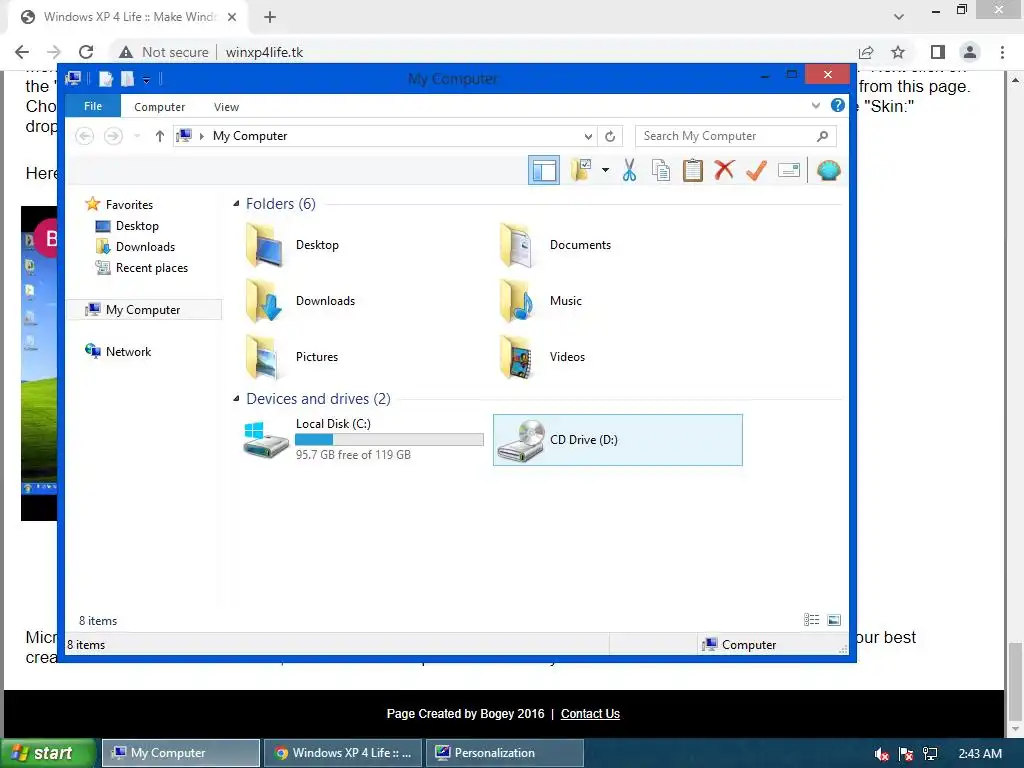This screenshot has height=768, width=1024.
Task: Collapse the Folders (6) group
Action: (x=236, y=204)
